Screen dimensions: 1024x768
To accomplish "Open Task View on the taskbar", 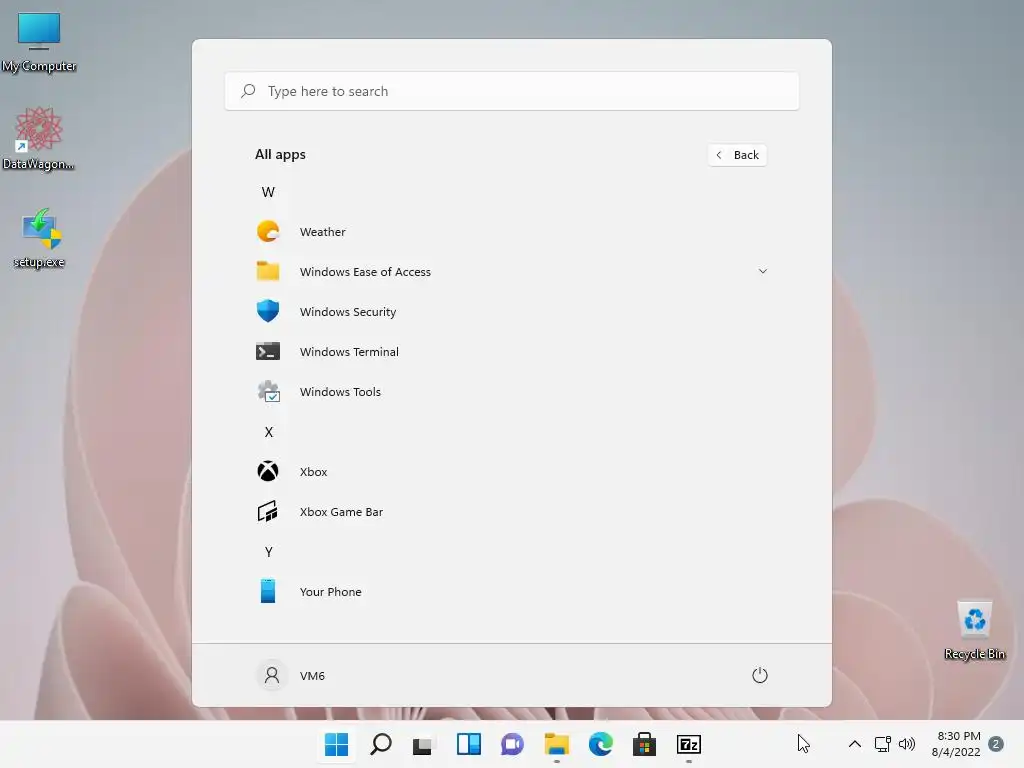I will coord(423,745).
